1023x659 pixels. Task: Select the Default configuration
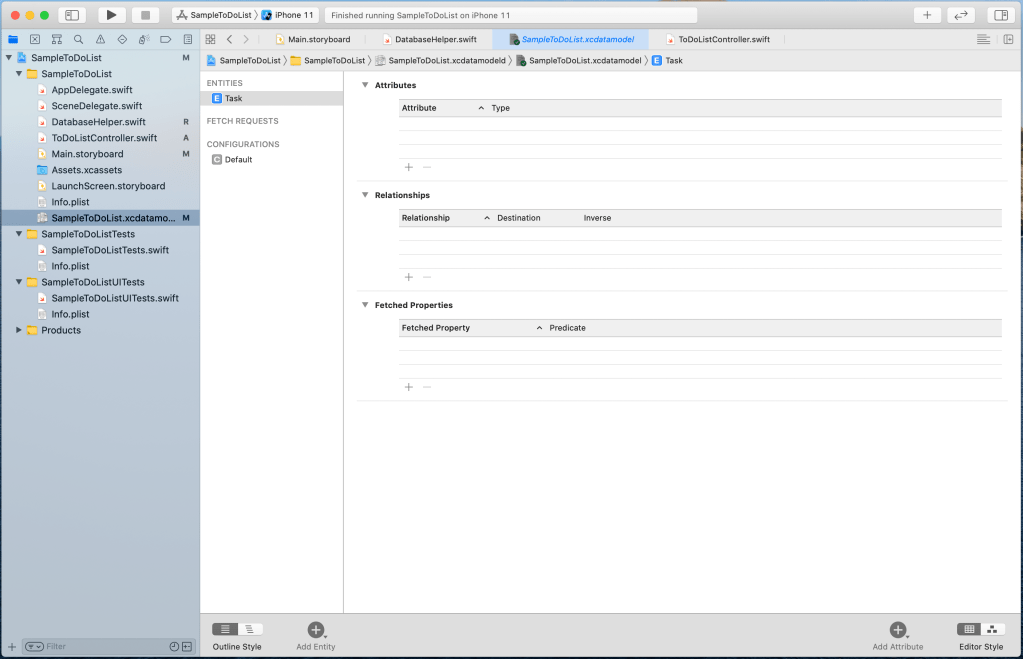tap(238, 159)
